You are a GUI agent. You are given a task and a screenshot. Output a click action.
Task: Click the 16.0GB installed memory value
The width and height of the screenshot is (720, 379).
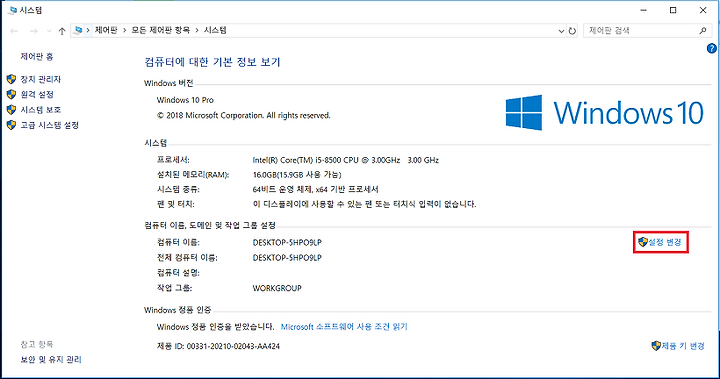tap(297, 175)
